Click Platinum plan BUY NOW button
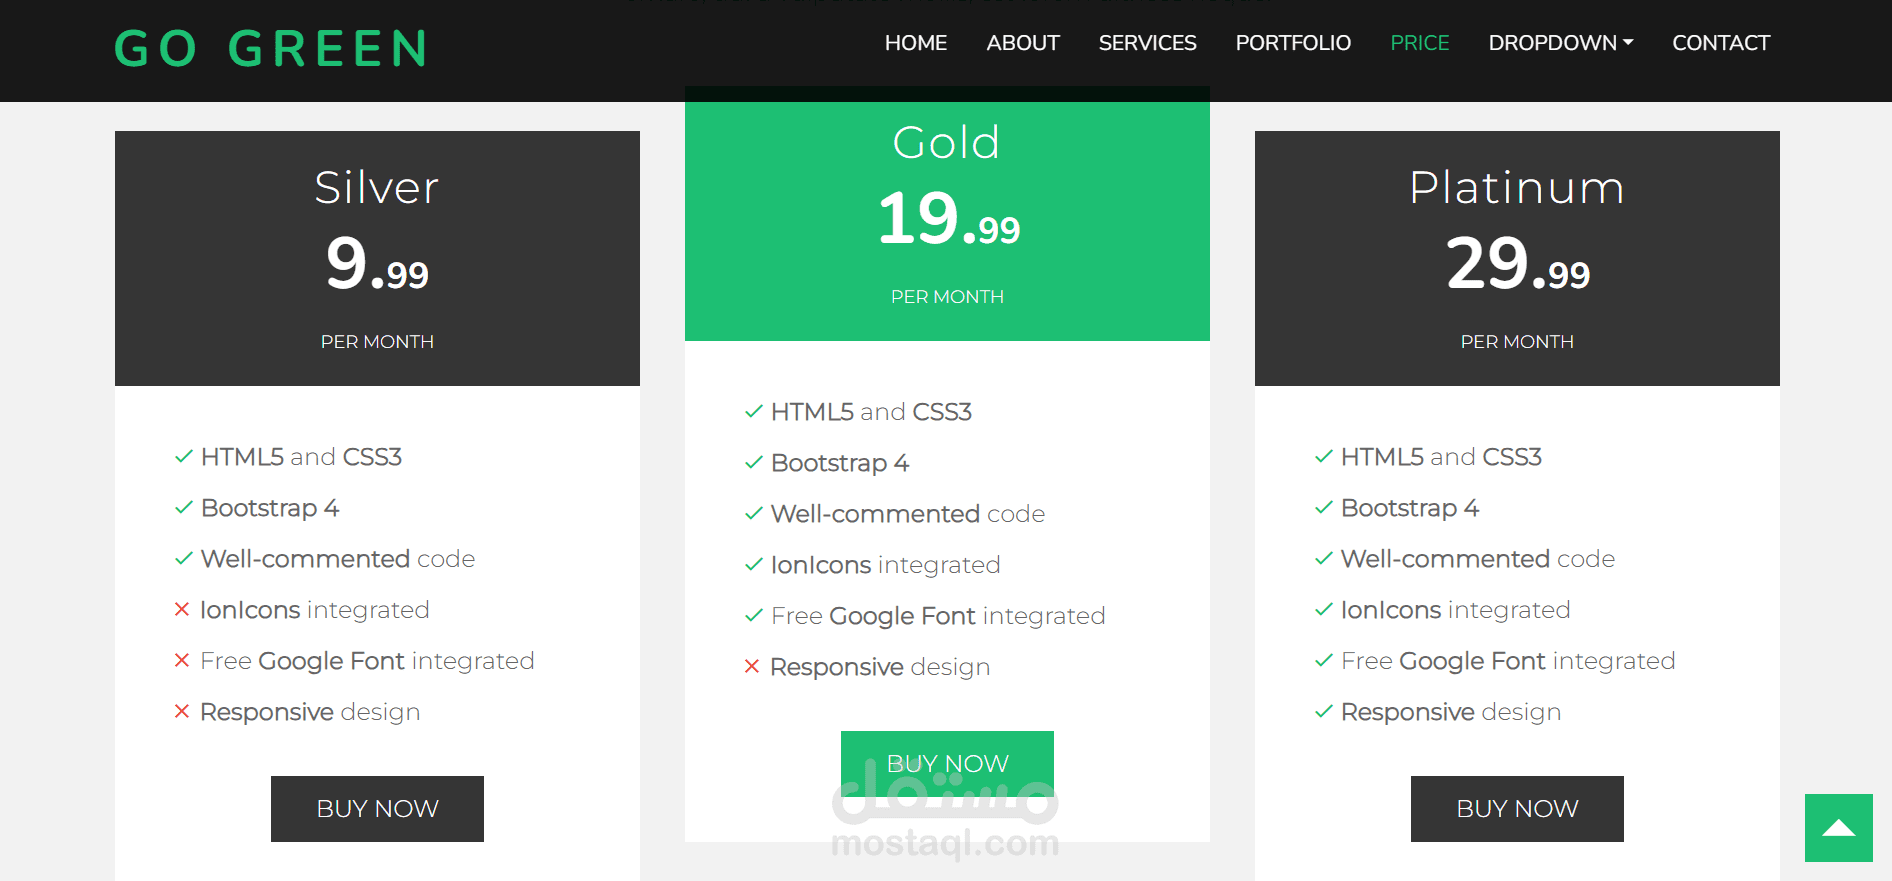This screenshot has width=1892, height=881. click(x=1517, y=809)
